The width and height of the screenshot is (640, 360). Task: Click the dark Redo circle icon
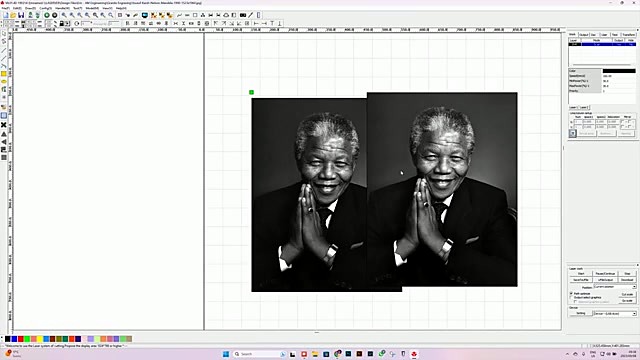[x=54, y=15]
